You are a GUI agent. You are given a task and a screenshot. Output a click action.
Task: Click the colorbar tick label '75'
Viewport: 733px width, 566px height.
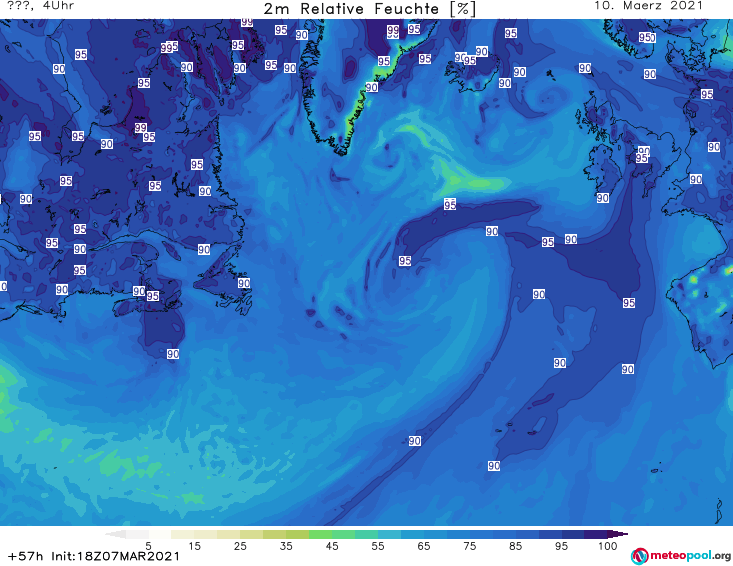point(469,546)
